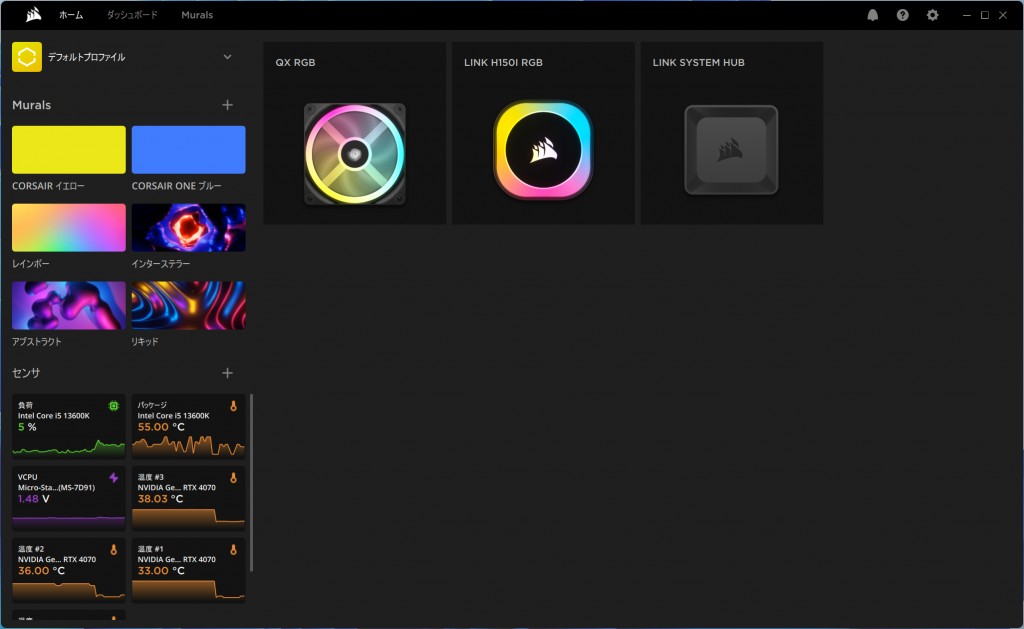Click the 5 % CPU load value
The width and height of the screenshot is (1024, 629).
click(x=27, y=427)
